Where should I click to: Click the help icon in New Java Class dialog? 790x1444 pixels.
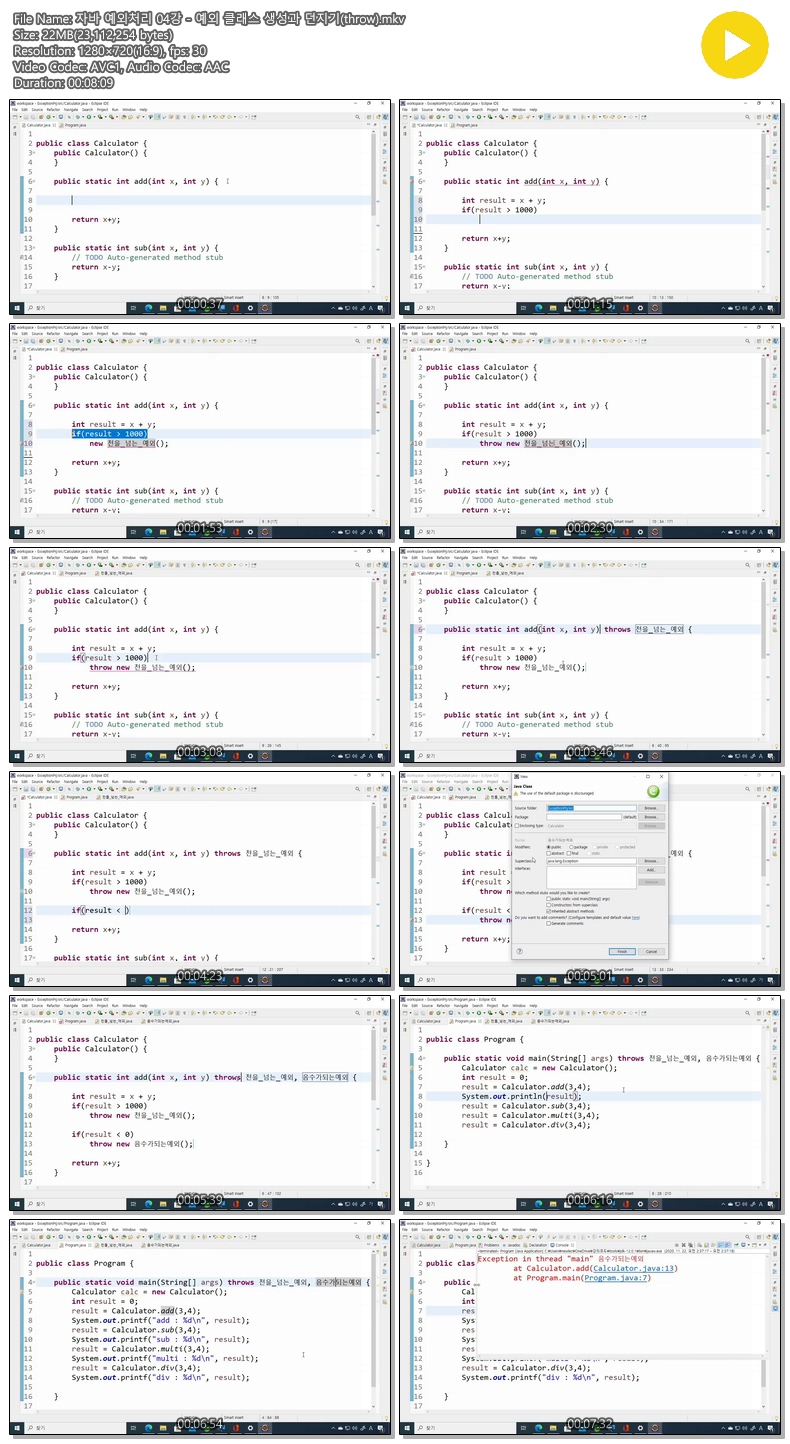(519, 951)
